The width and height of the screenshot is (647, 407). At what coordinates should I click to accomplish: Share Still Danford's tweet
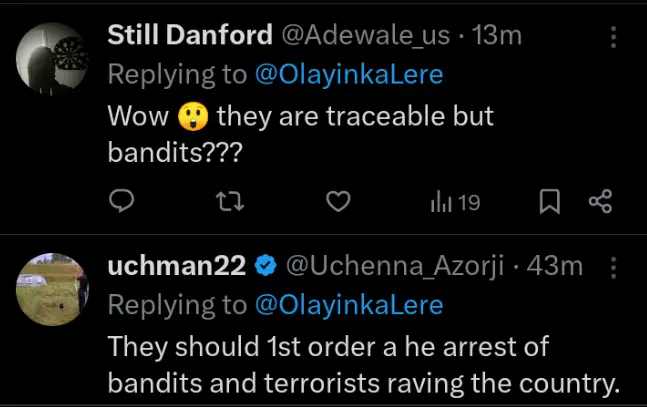[x=600, y=202]
